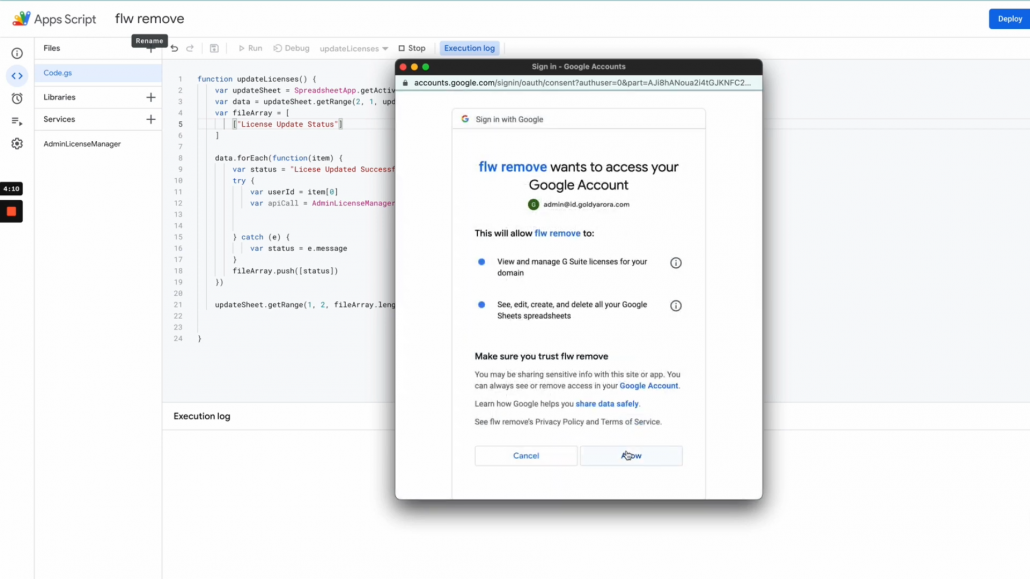Click the lock icon in address bar

405,83
